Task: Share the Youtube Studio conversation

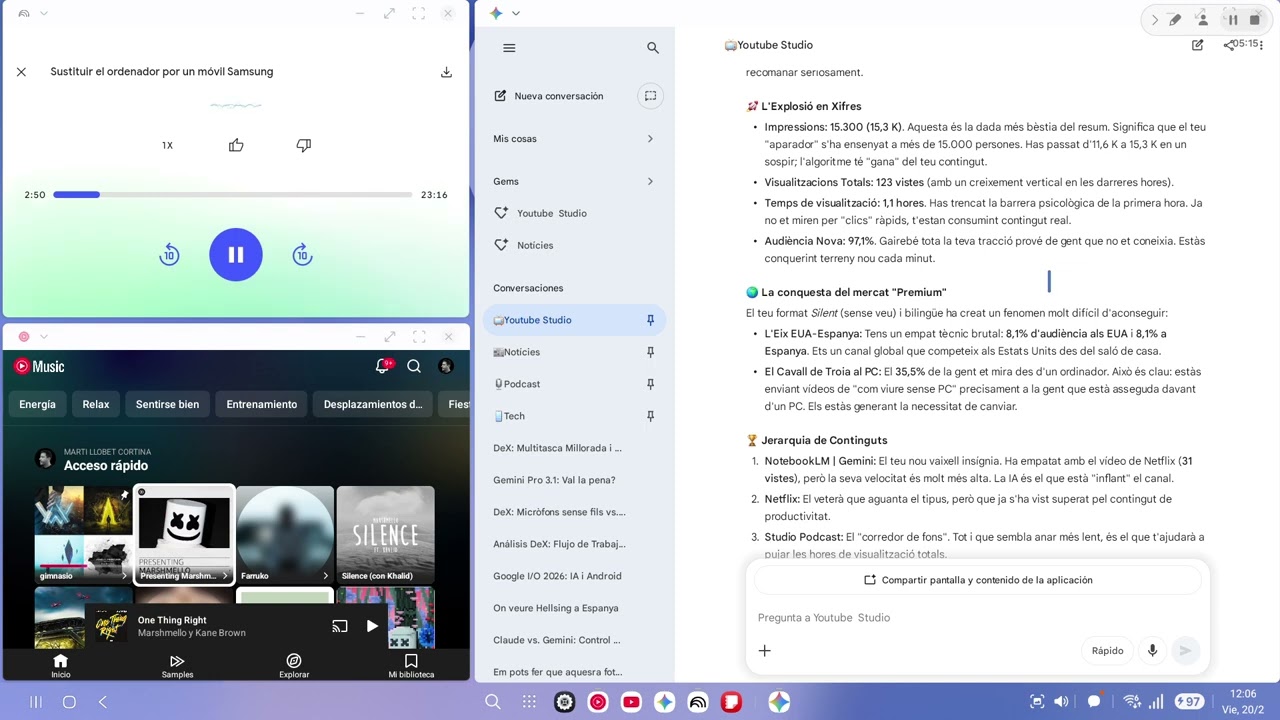Action: tap(1228, 45)
